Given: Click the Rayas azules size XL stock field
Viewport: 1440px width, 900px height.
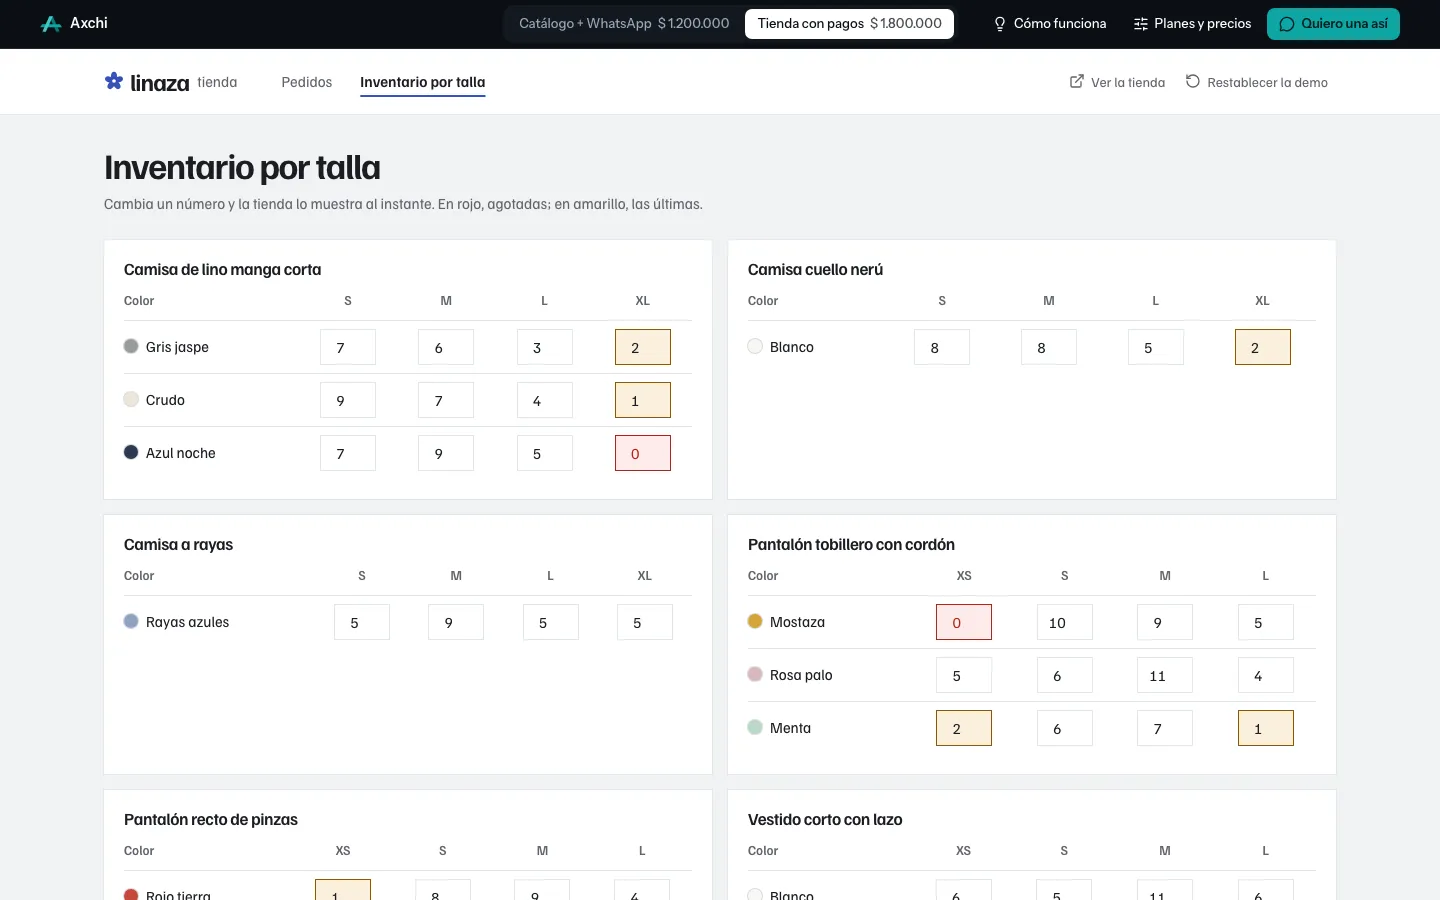Looking at the screenshot, I should pyautogui.click(x=645, y=622).
